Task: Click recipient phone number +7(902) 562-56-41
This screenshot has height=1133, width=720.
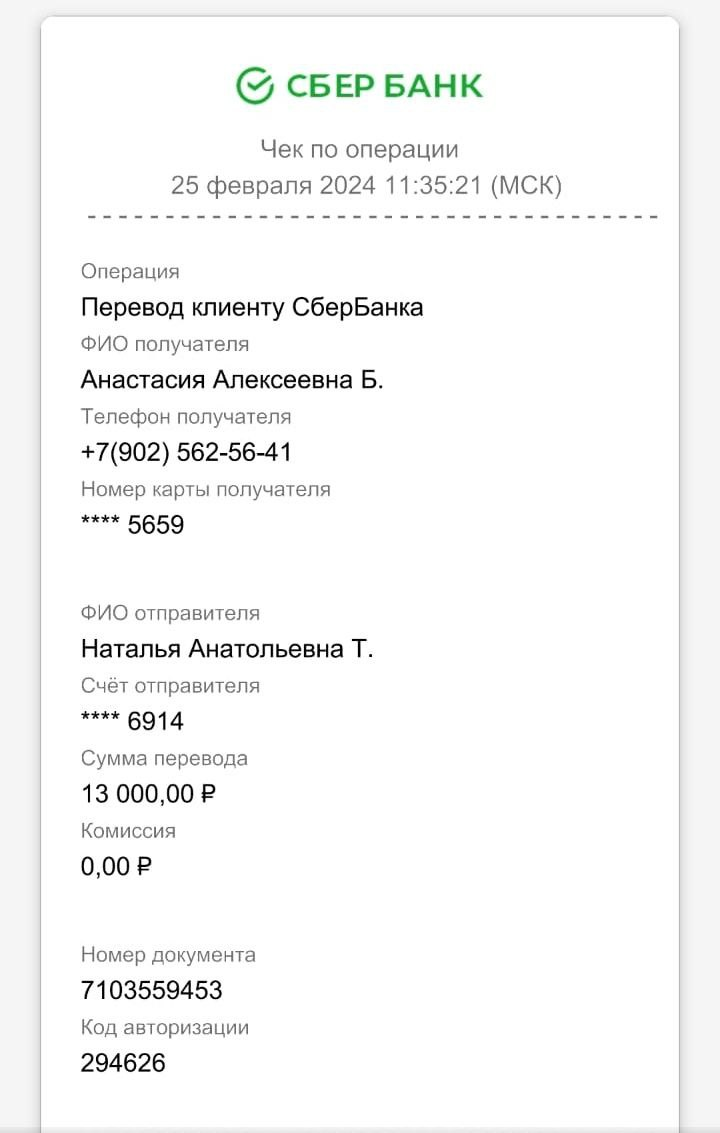Action: click(x=186, y=452)
